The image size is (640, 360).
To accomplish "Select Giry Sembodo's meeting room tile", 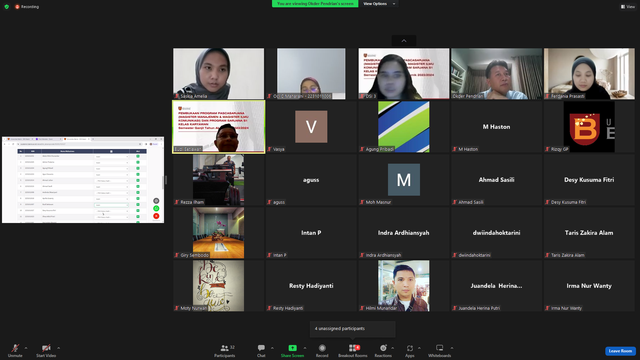I will [x=218, y=233].
